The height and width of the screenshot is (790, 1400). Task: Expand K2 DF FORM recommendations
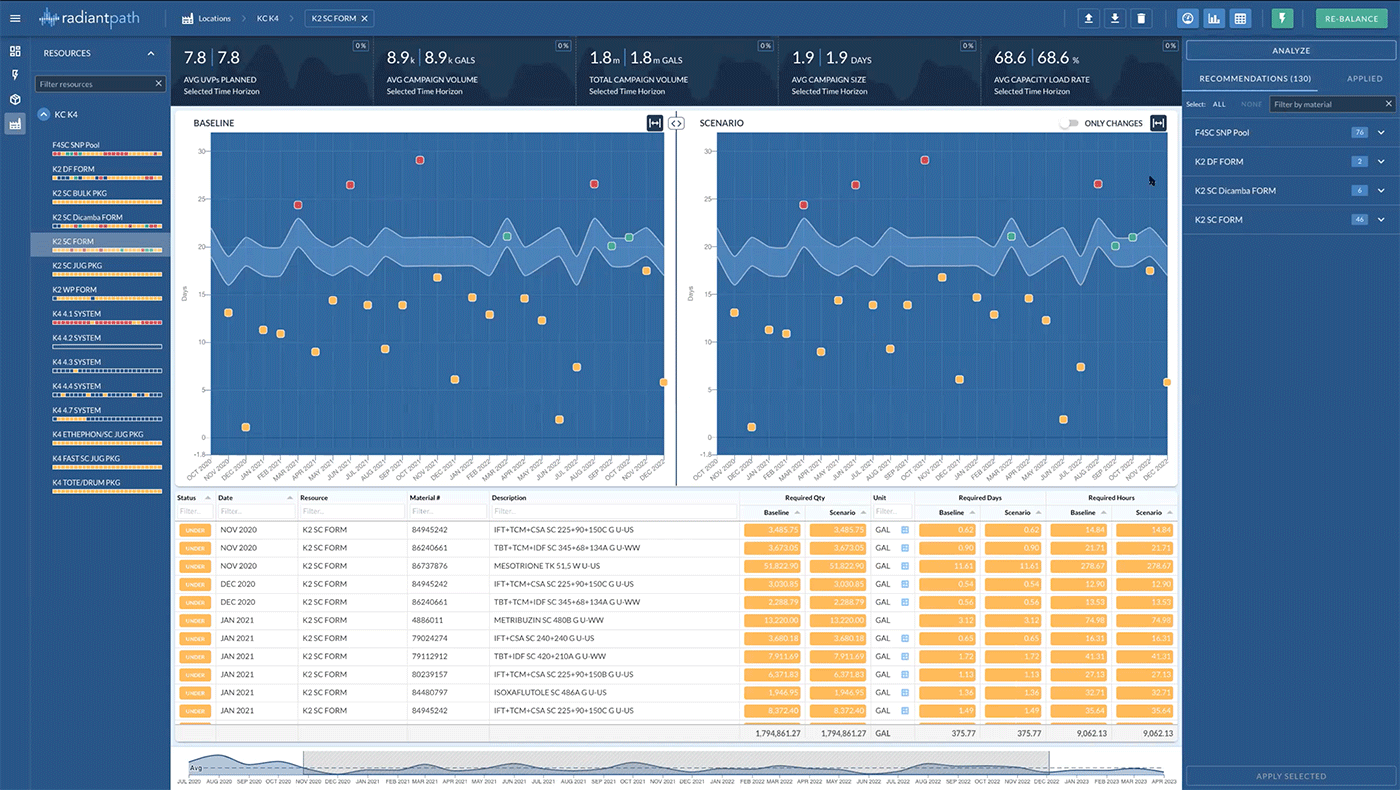pos(1381,161)
